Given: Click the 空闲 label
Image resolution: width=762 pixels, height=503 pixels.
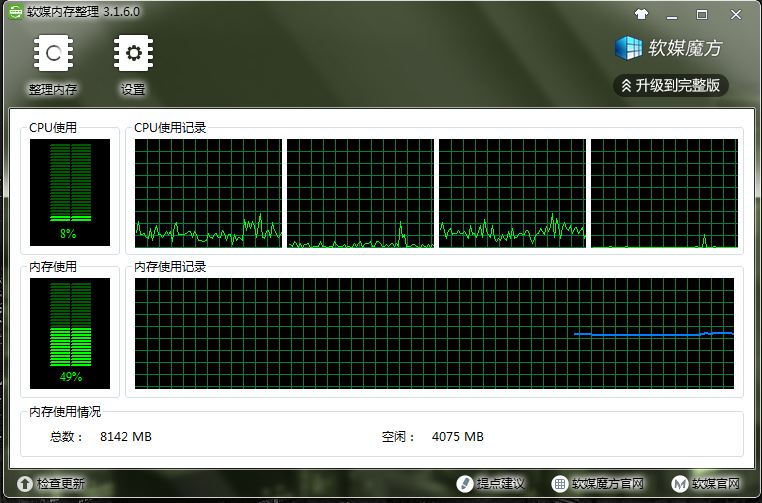Looking at the screenshot, I should 398,436.
